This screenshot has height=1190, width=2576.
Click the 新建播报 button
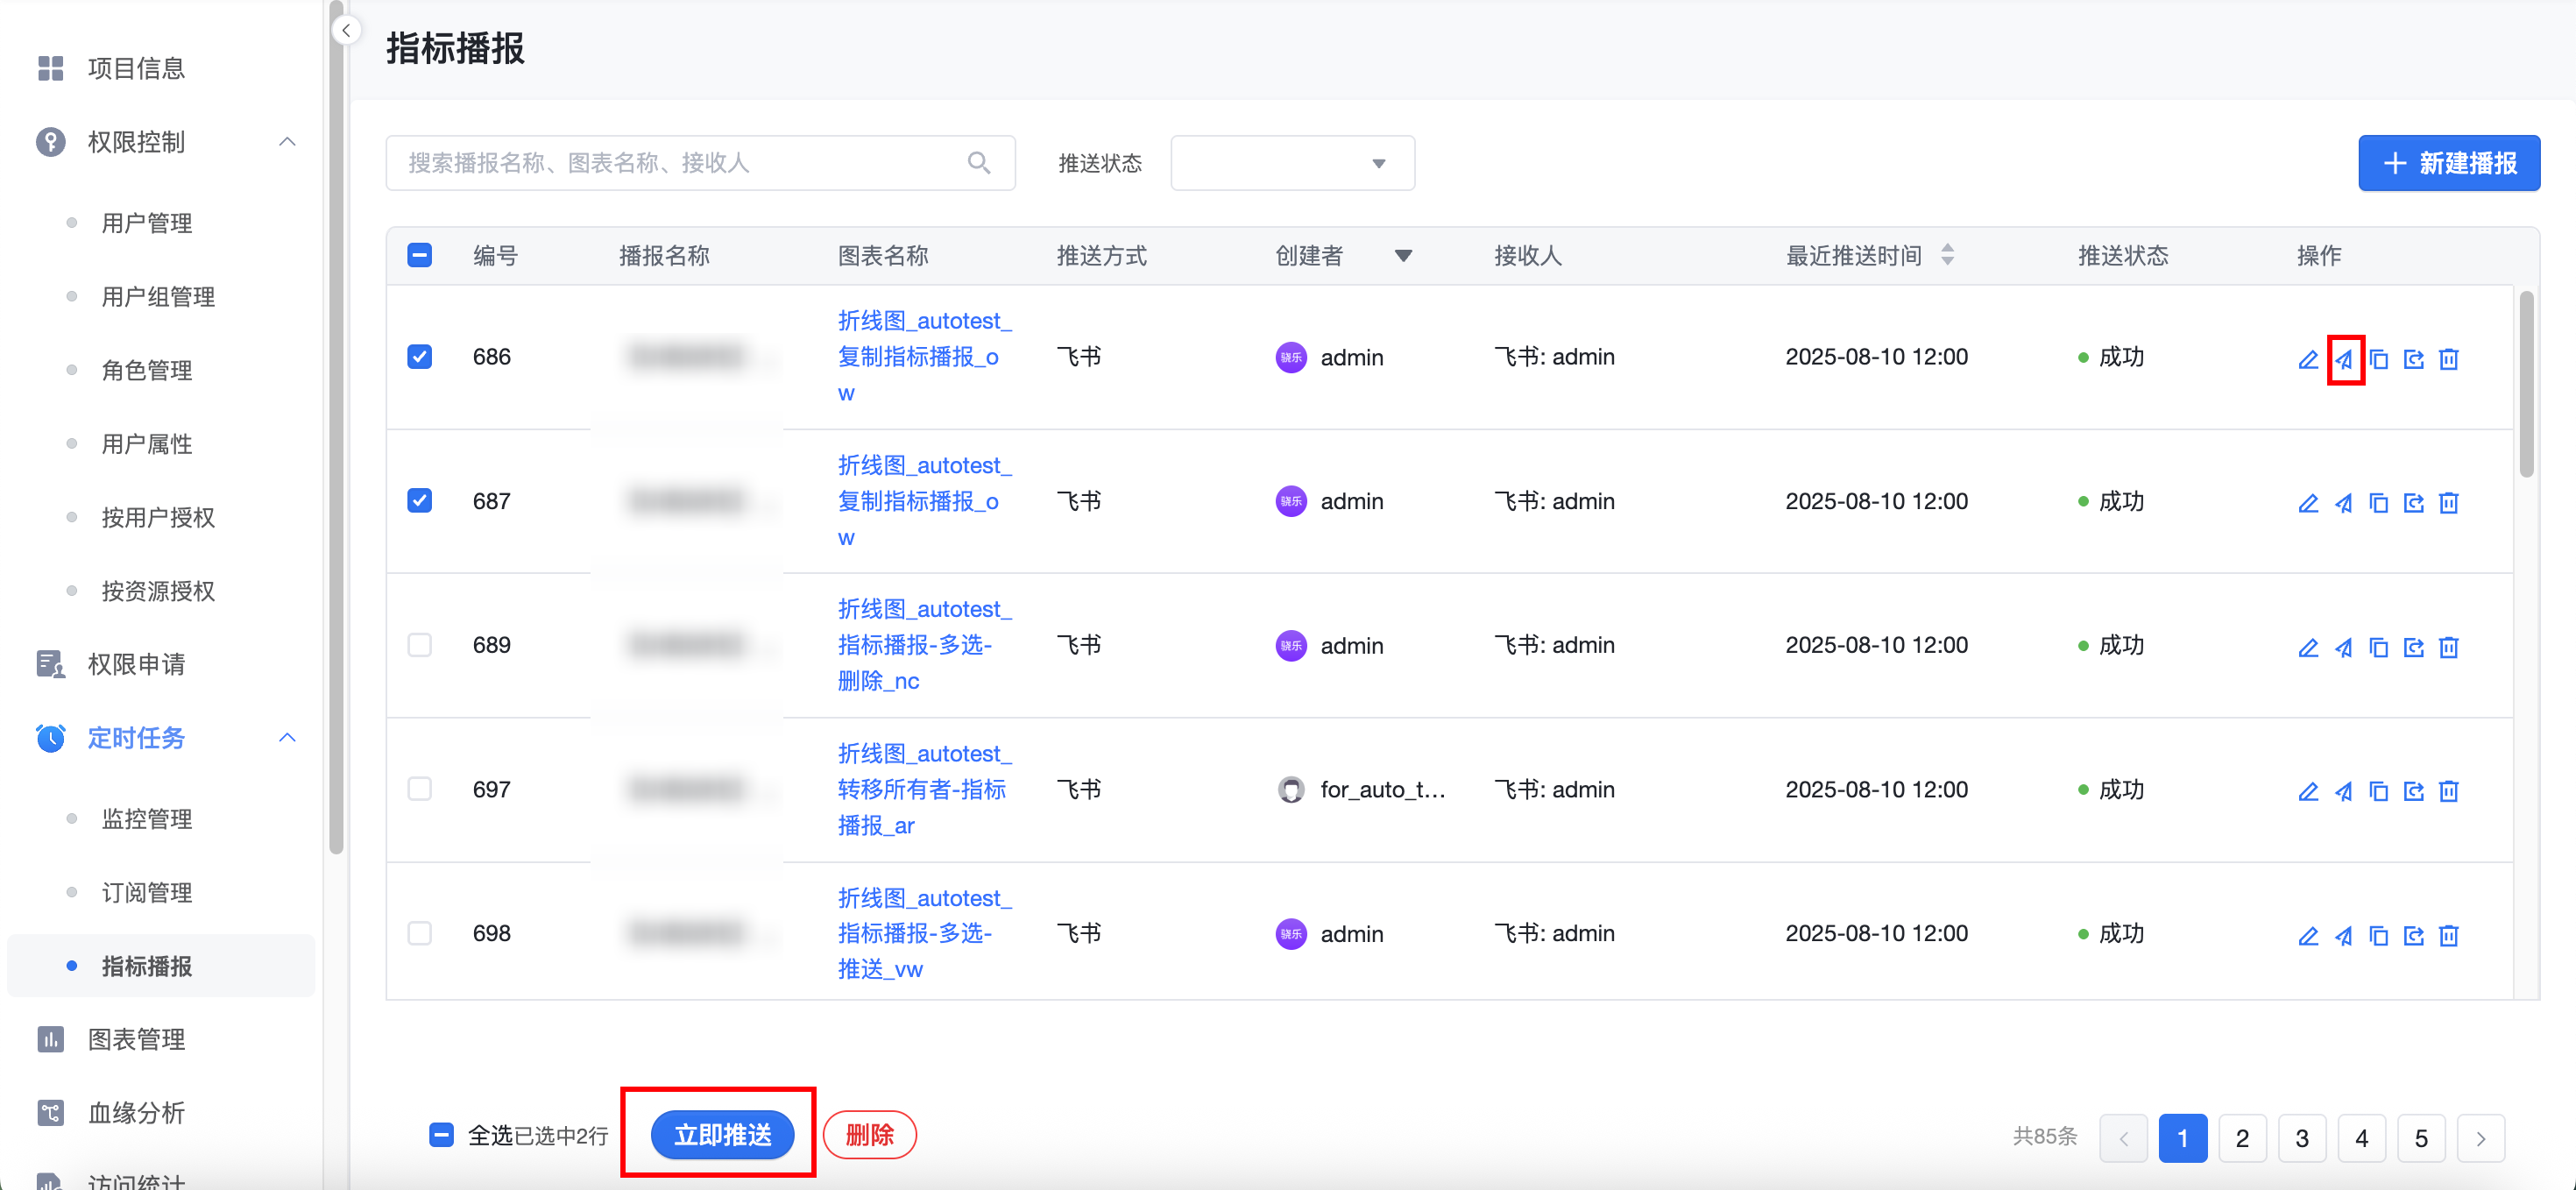click(x=2448, y=163)
